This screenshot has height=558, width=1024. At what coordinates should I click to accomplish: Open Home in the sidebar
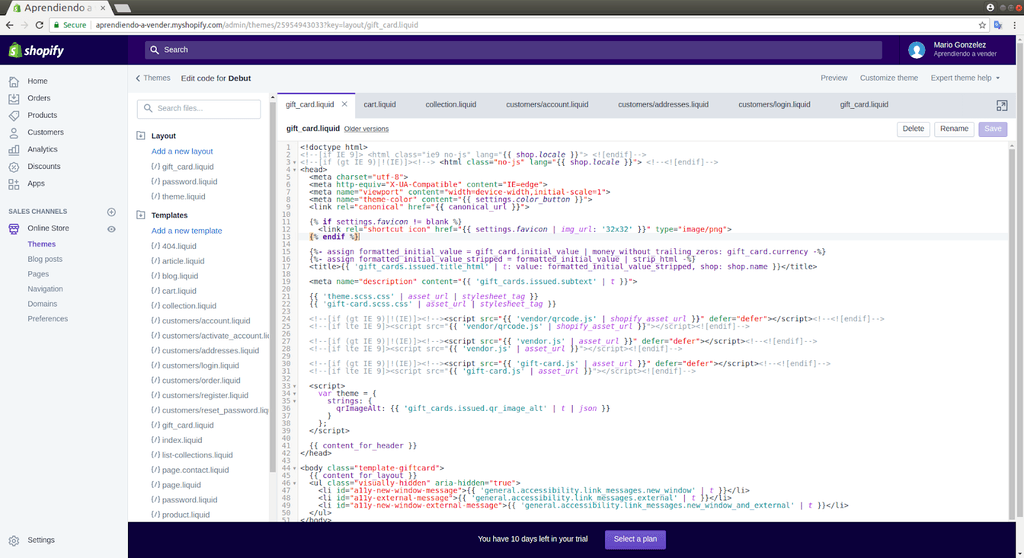(x=37, y=81)
